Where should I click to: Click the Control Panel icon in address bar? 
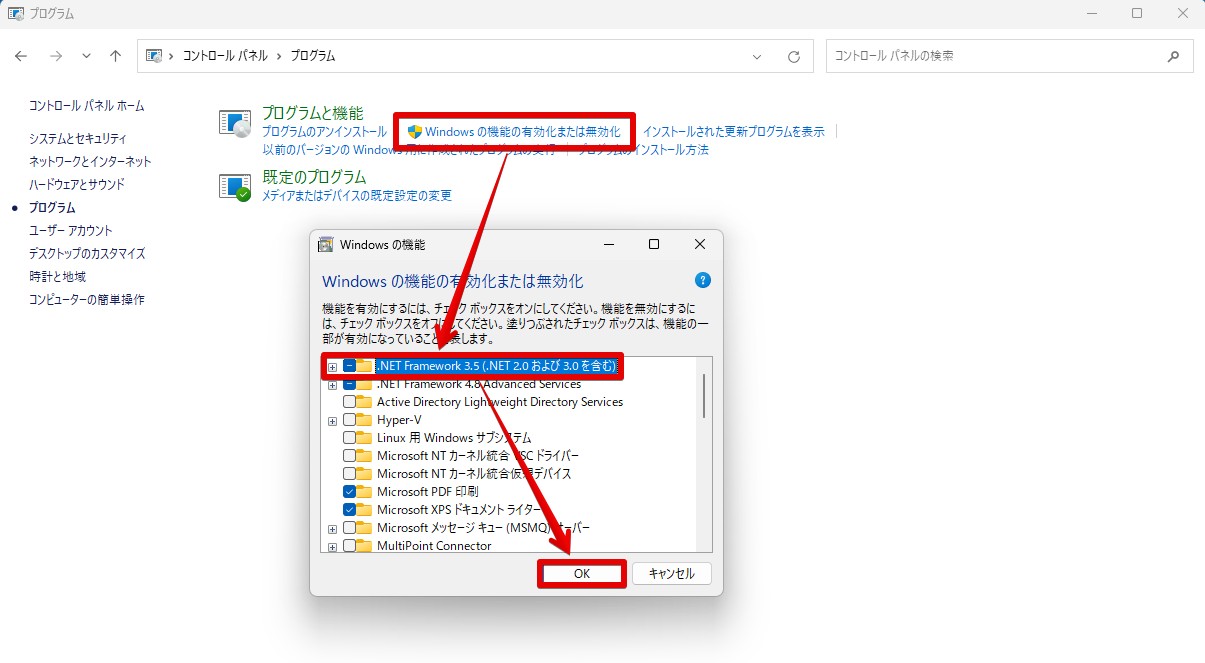153,56
